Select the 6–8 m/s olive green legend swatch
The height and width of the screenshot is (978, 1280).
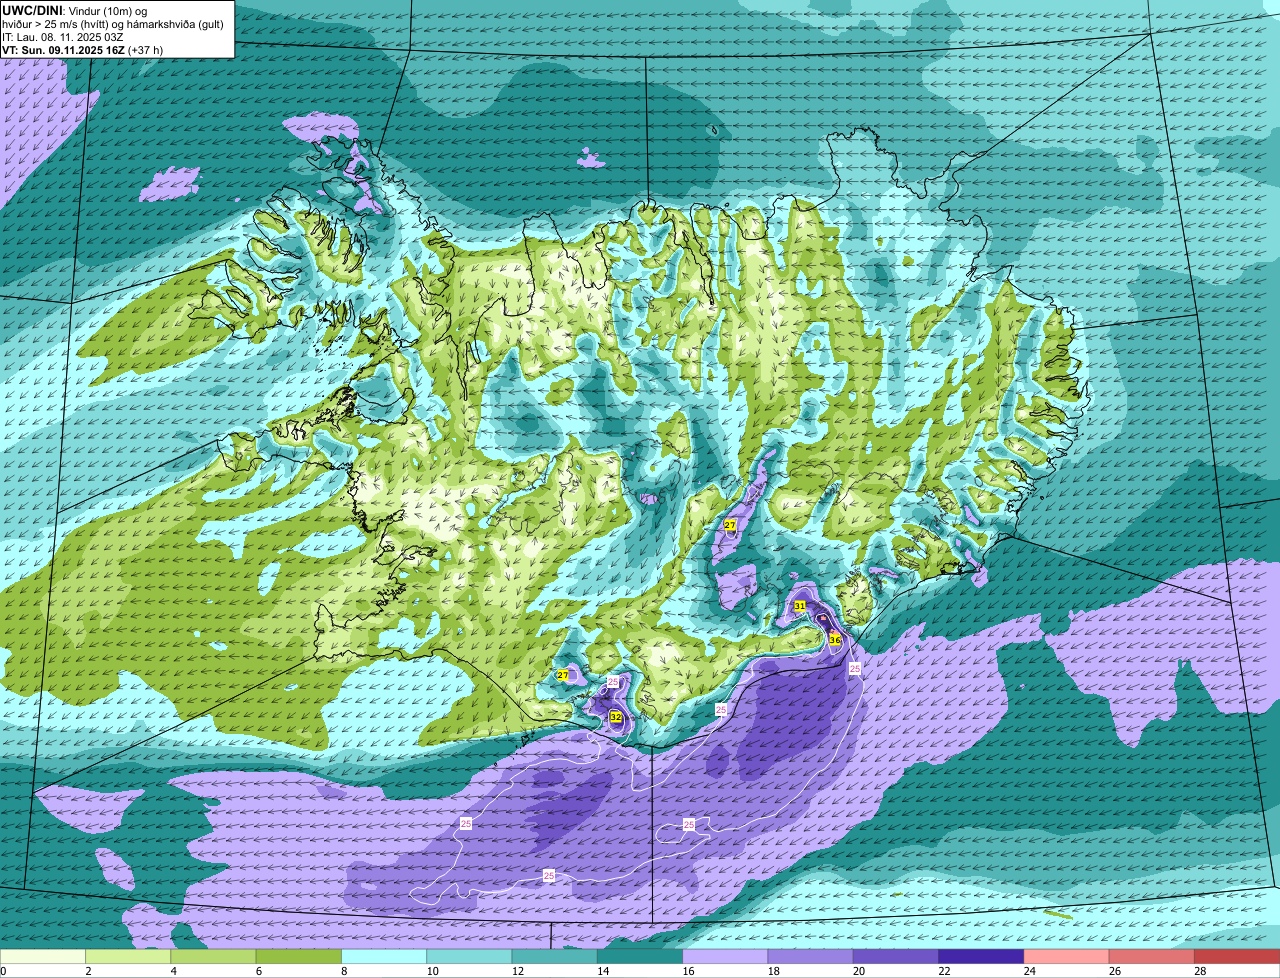[x=299, y=956]
